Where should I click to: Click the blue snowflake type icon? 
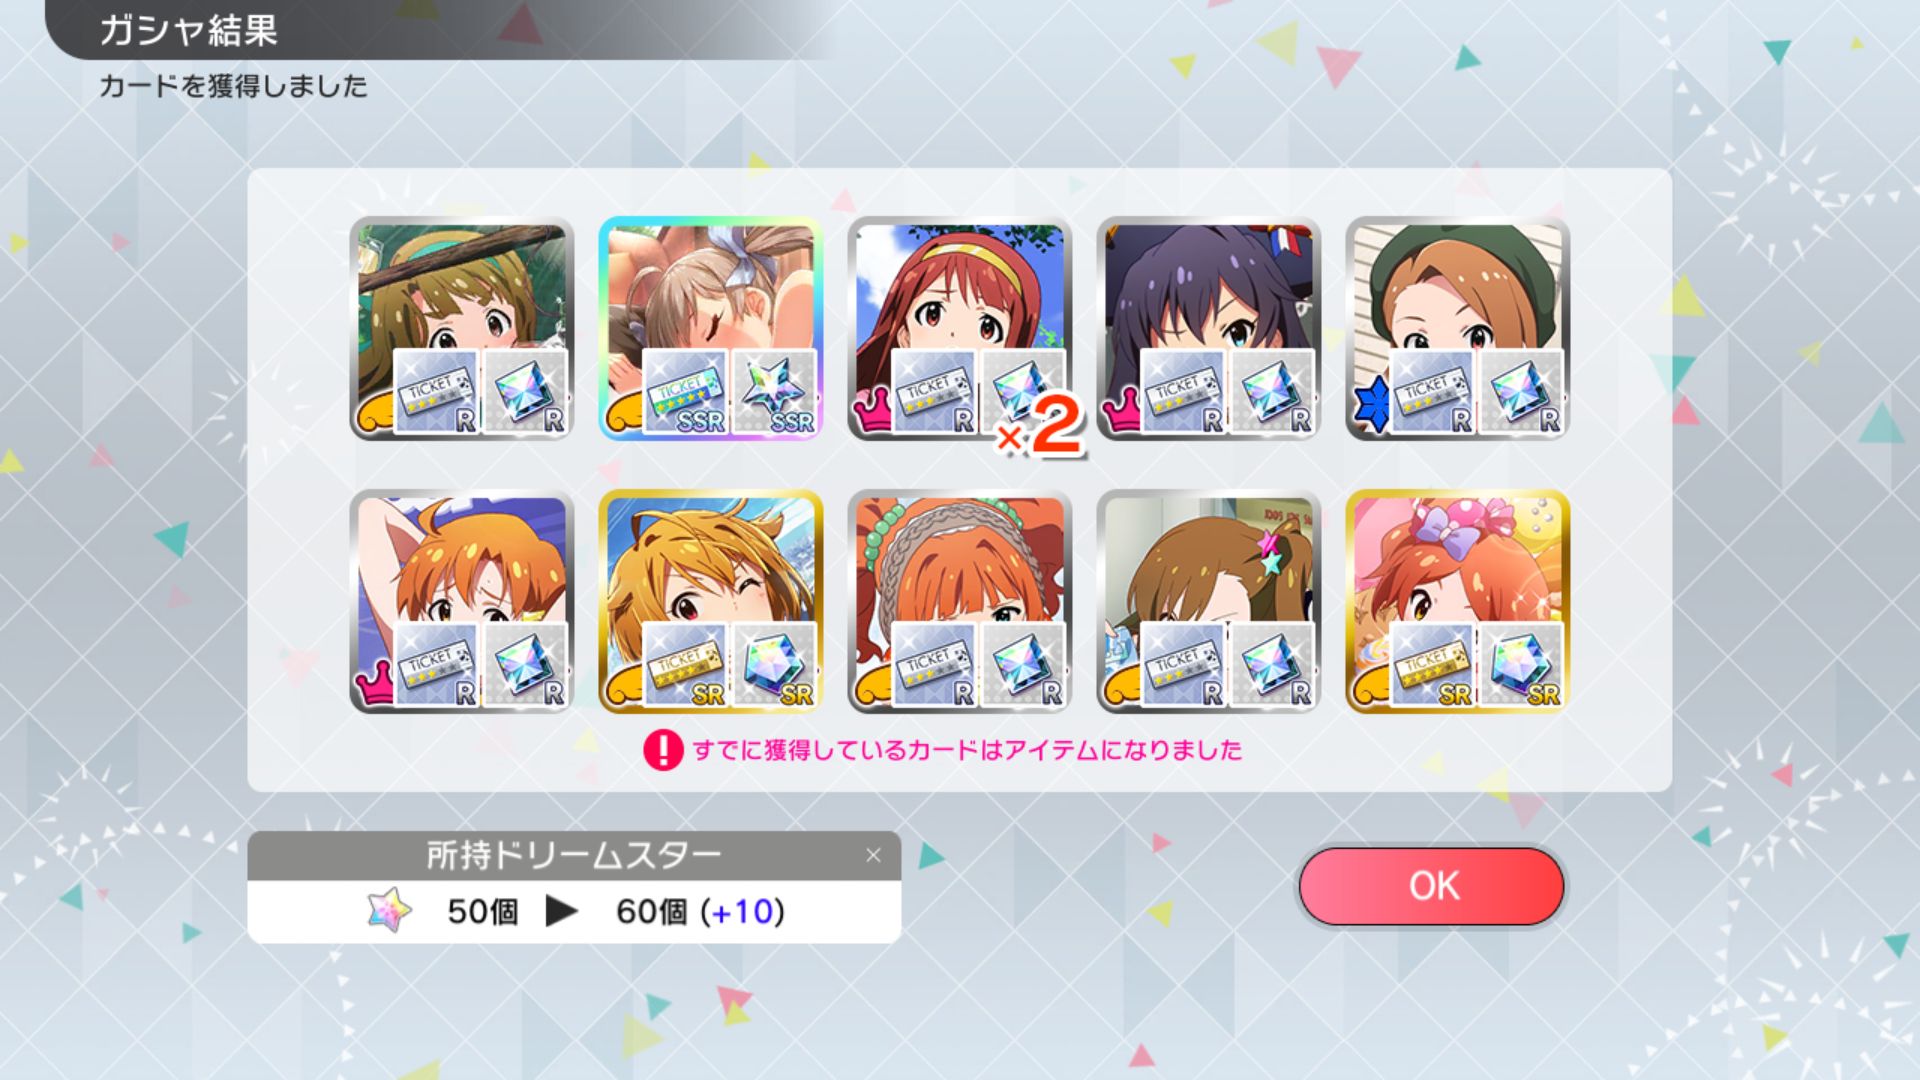tap(1372, 405)
